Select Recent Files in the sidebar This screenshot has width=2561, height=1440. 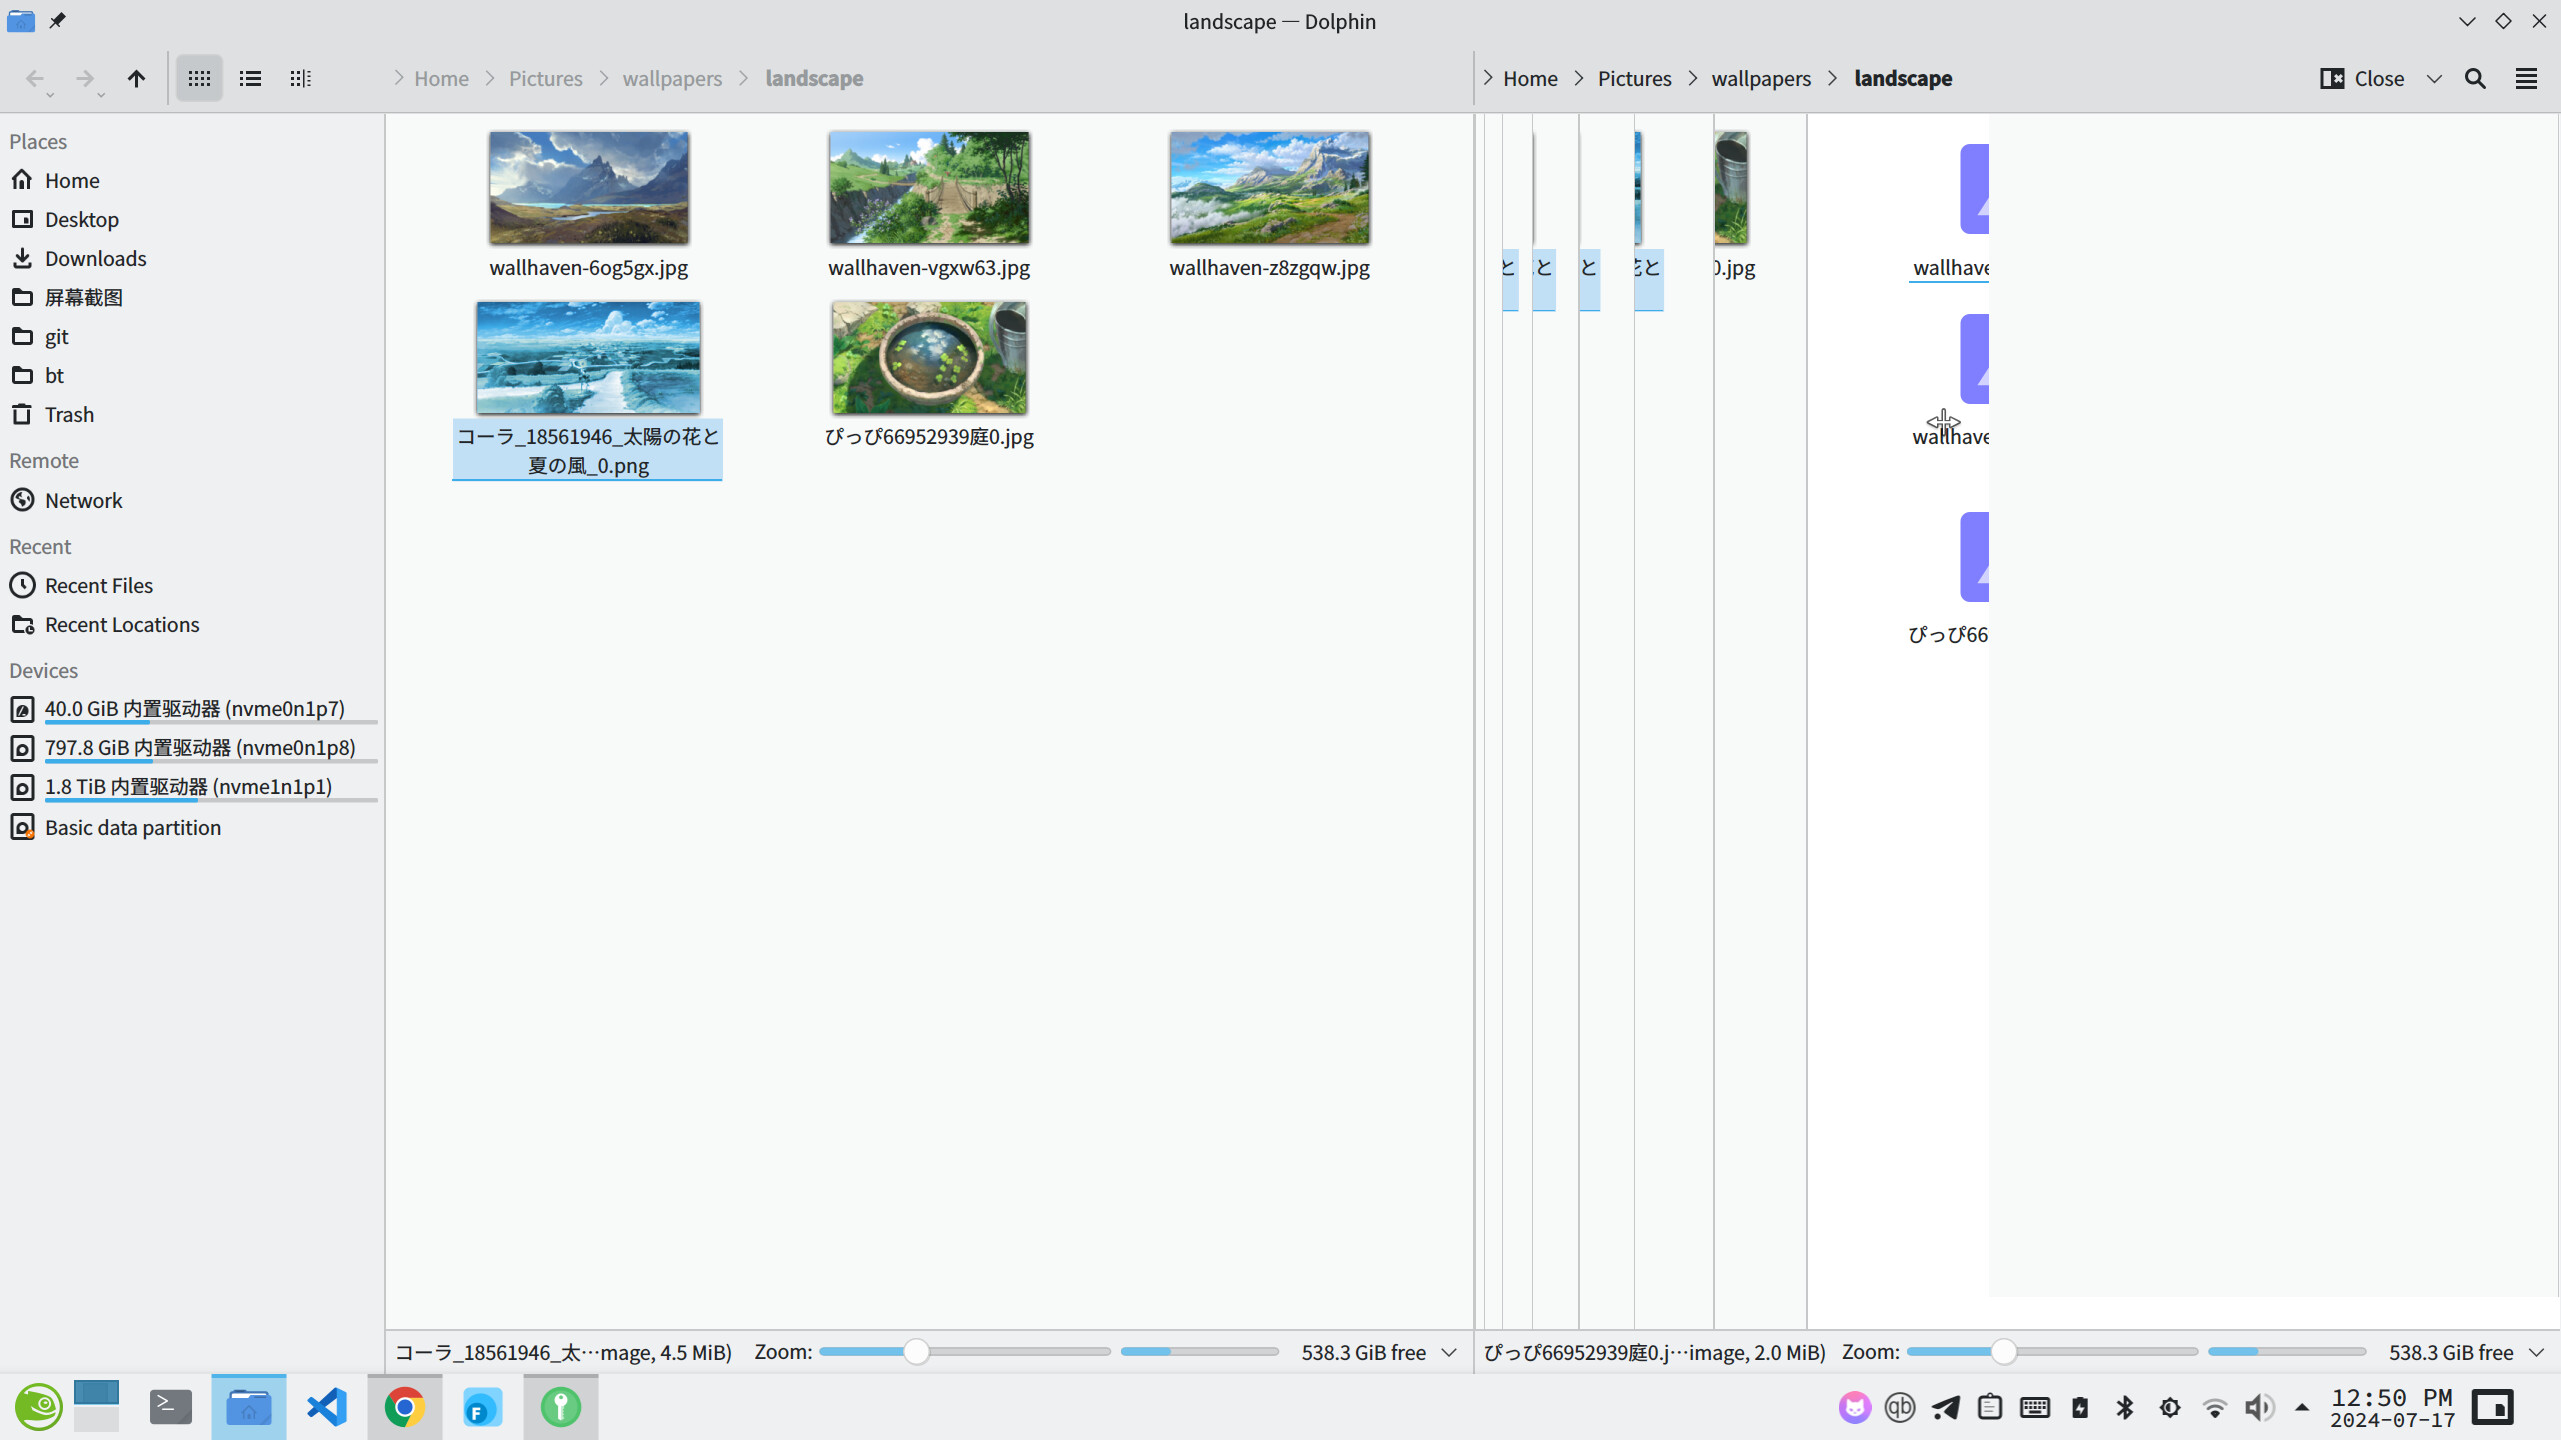click(97, 585)
